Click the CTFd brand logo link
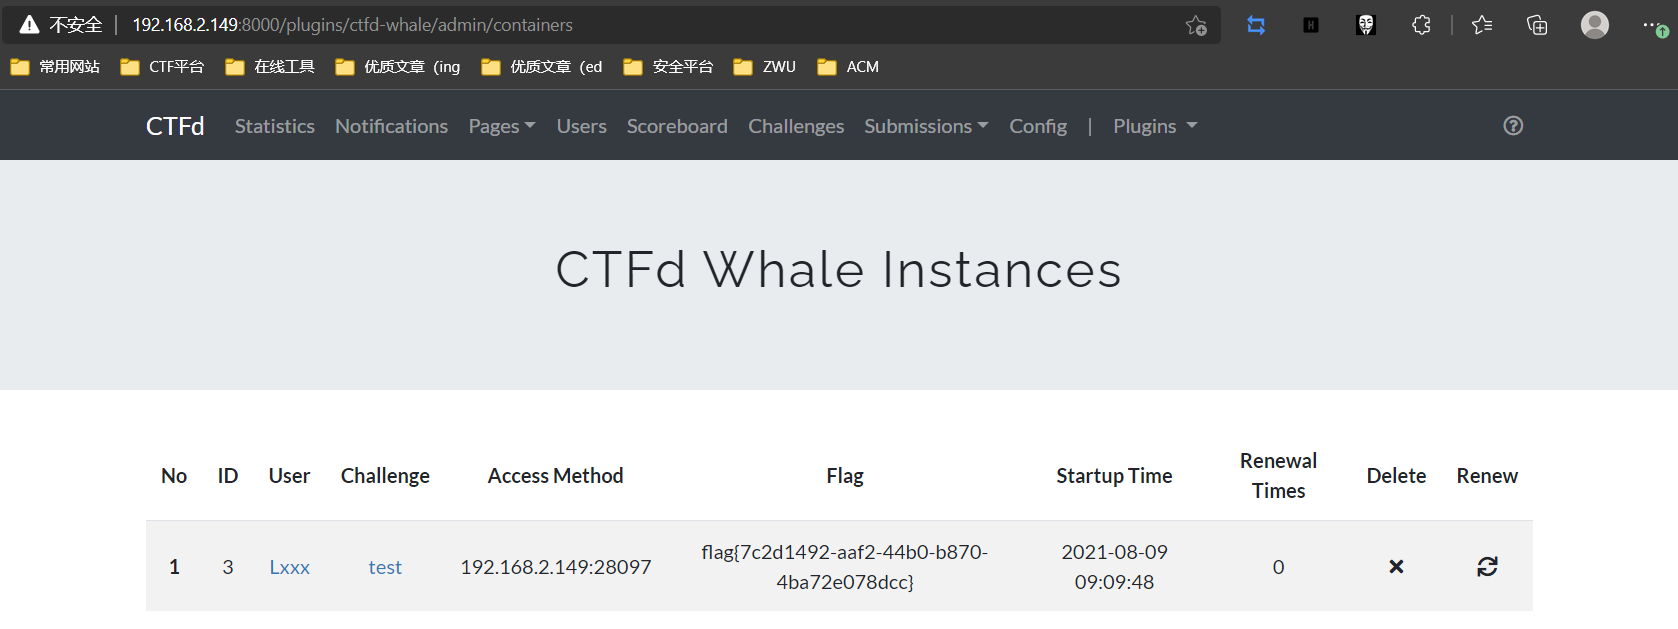 coord(175,126)
